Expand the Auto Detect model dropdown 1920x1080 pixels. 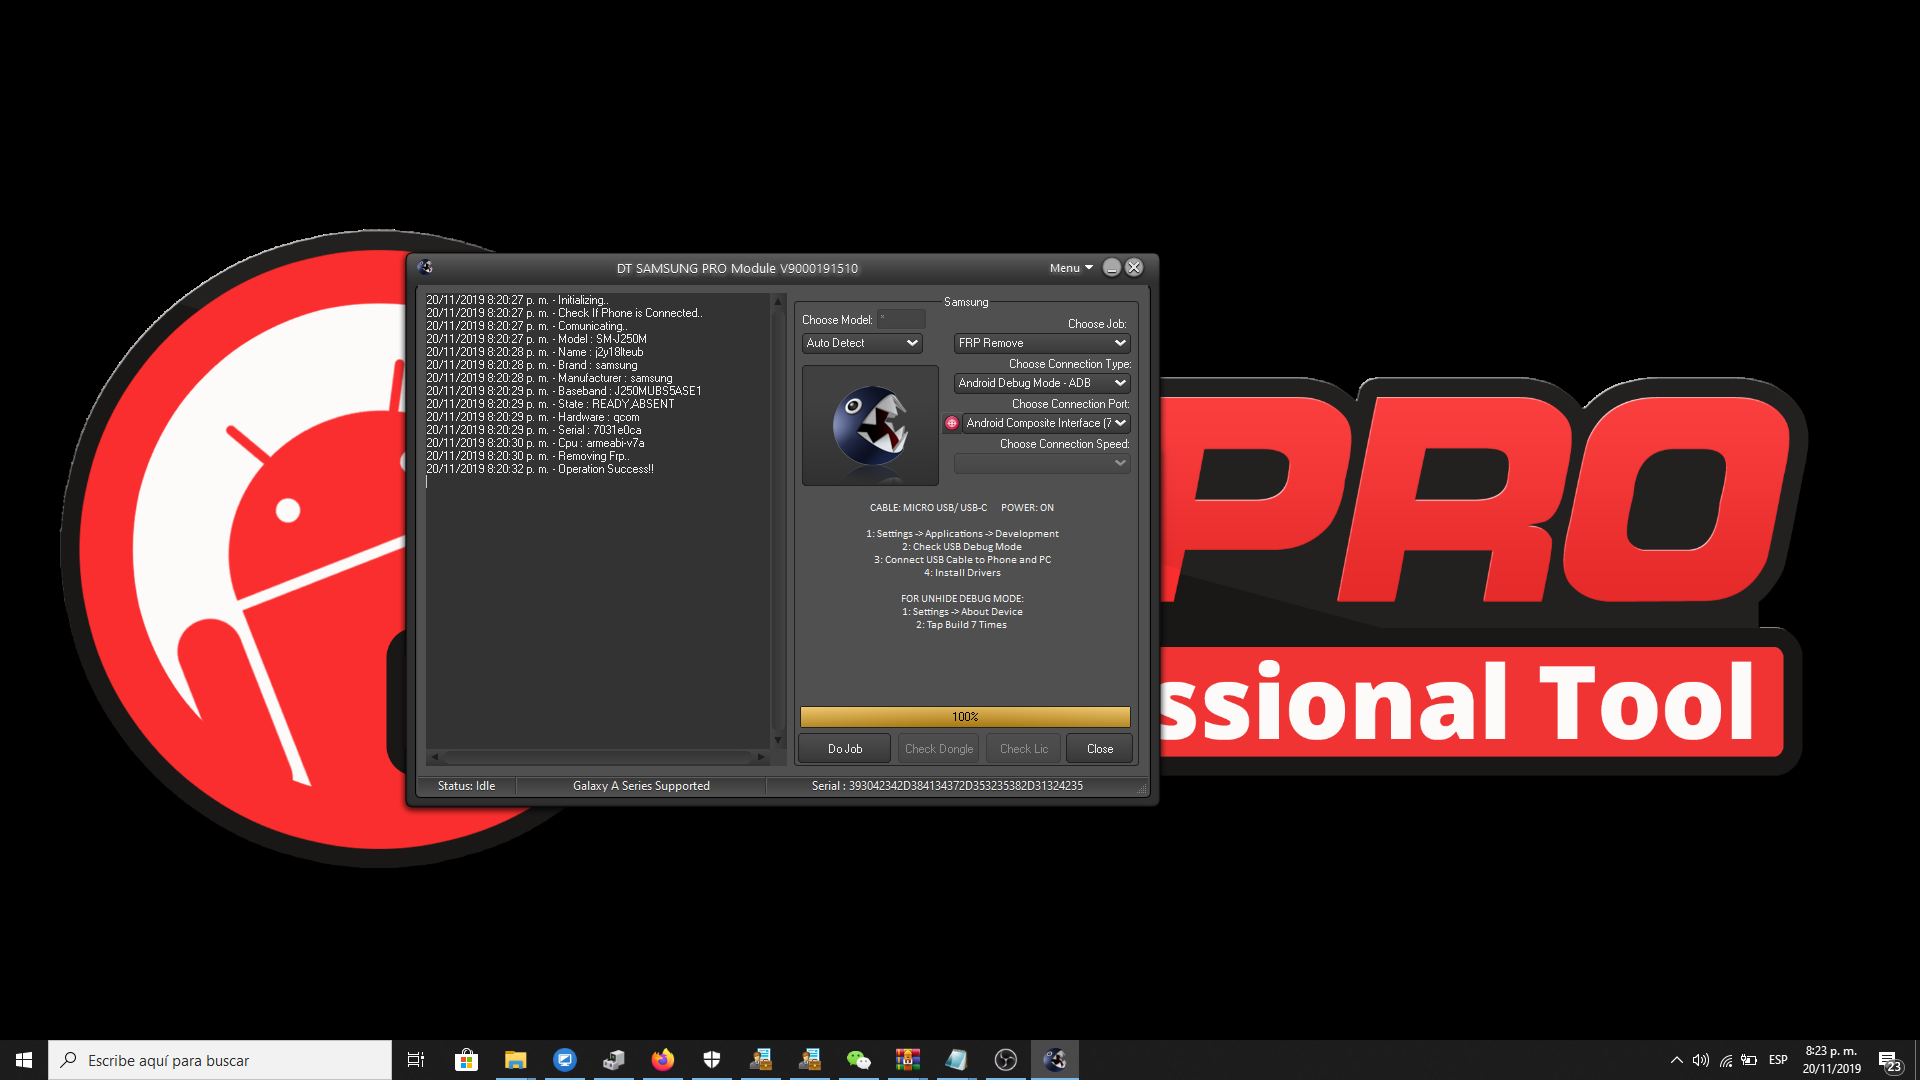[862, 343]
